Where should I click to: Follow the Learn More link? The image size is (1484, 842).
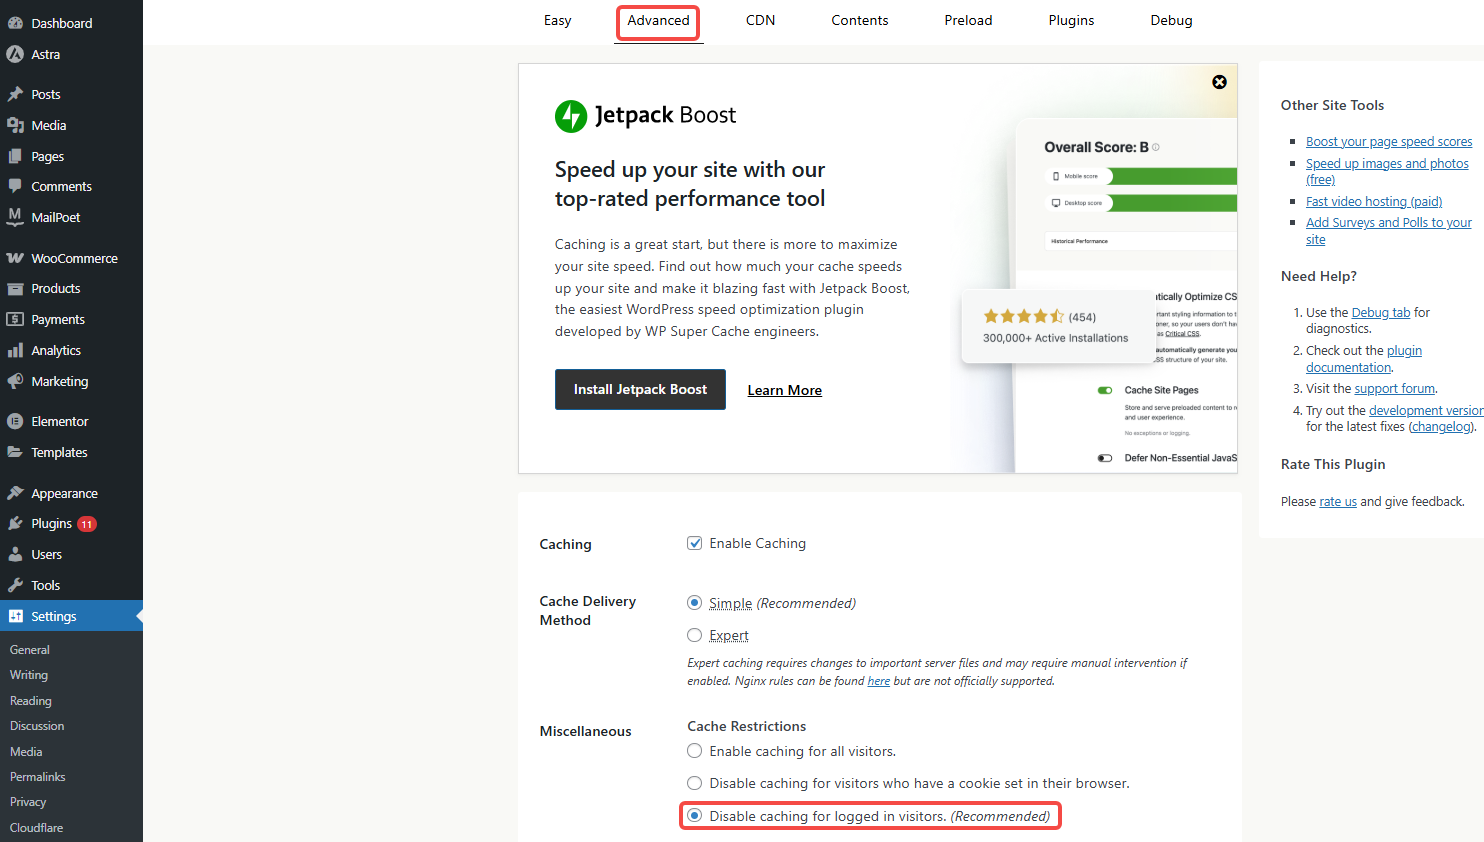pos(784,391)
